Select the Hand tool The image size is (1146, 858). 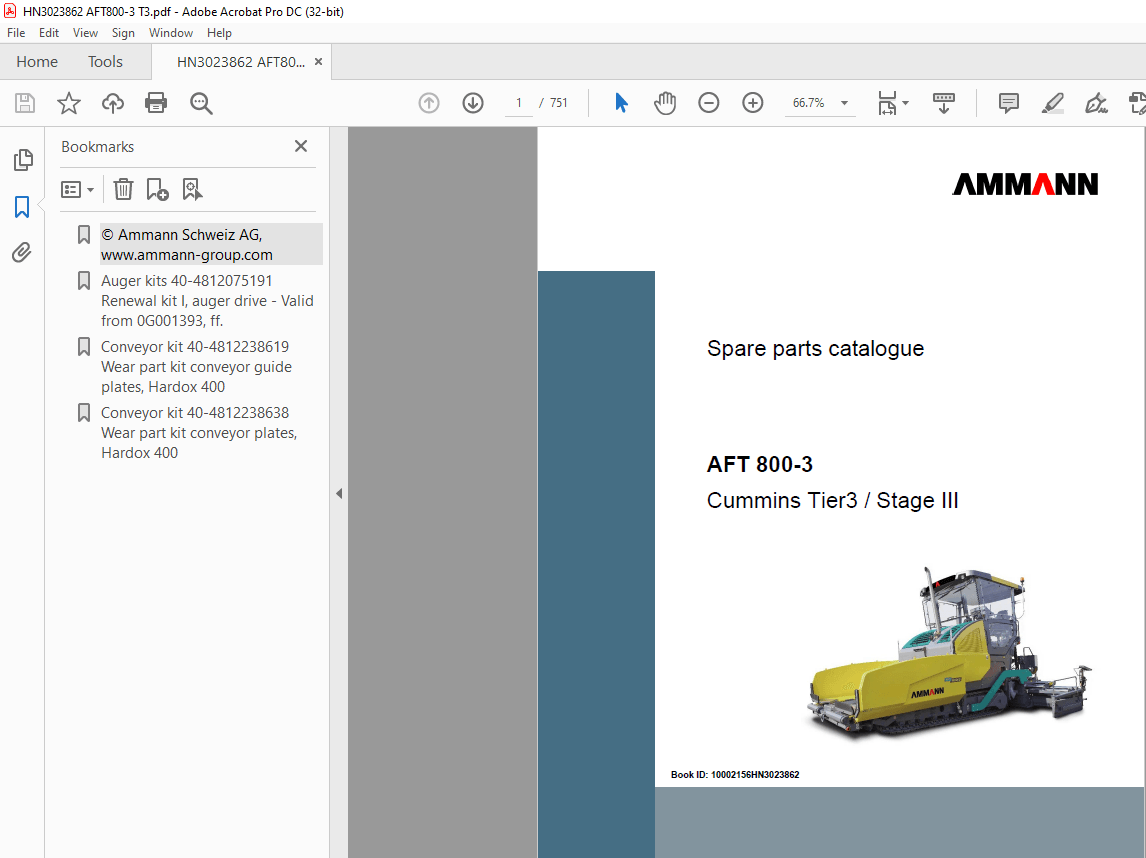(664, 103)
